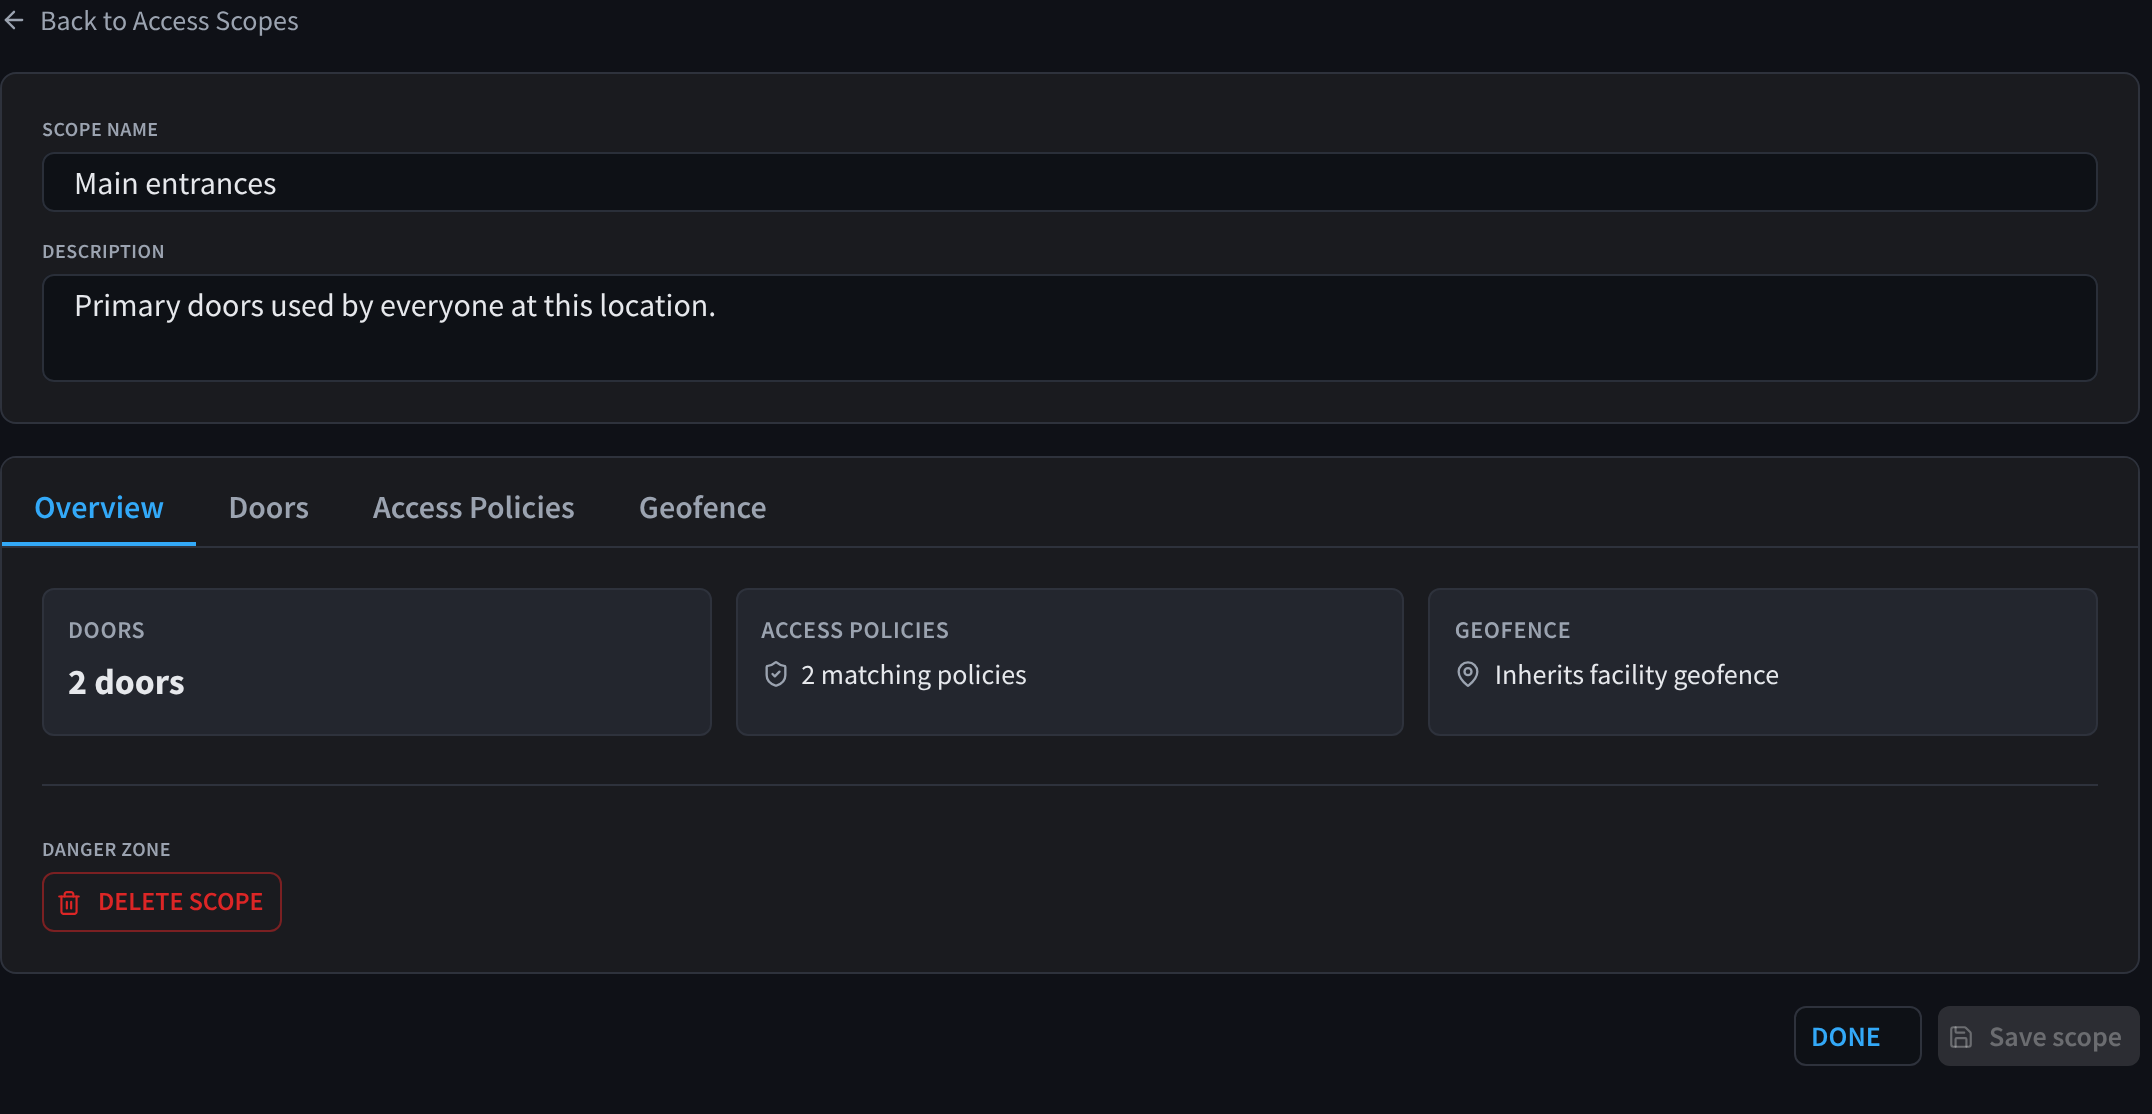The width and height of the screenshot is (2152, 1114).
Task: Click the ACCESS POLICIES card heading
Action: (x=855, y=630)
